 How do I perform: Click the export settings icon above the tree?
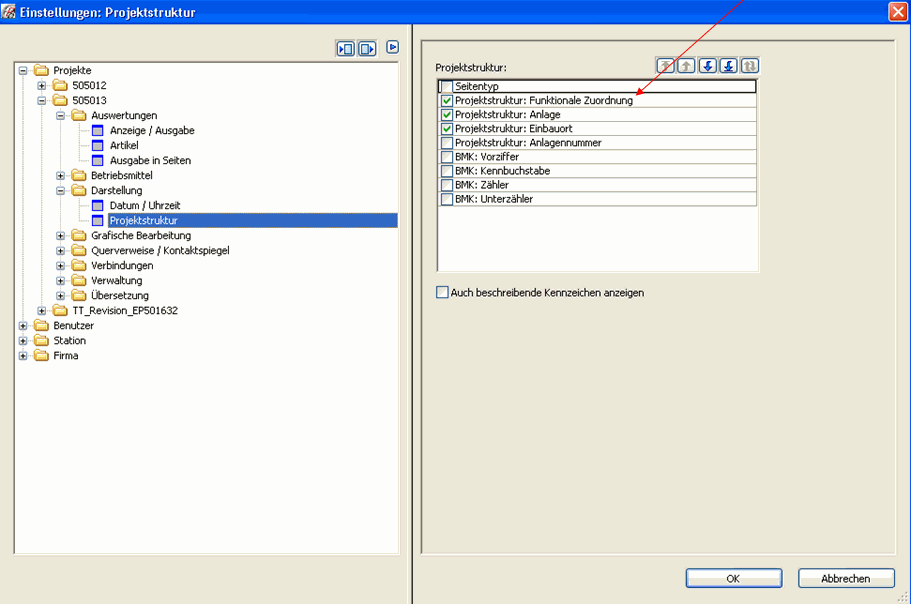pyautogui.click(x=367, y=49)
